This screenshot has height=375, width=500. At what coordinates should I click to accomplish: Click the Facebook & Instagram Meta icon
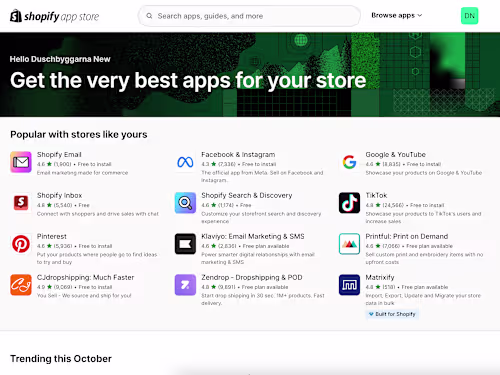coord(185,162)
